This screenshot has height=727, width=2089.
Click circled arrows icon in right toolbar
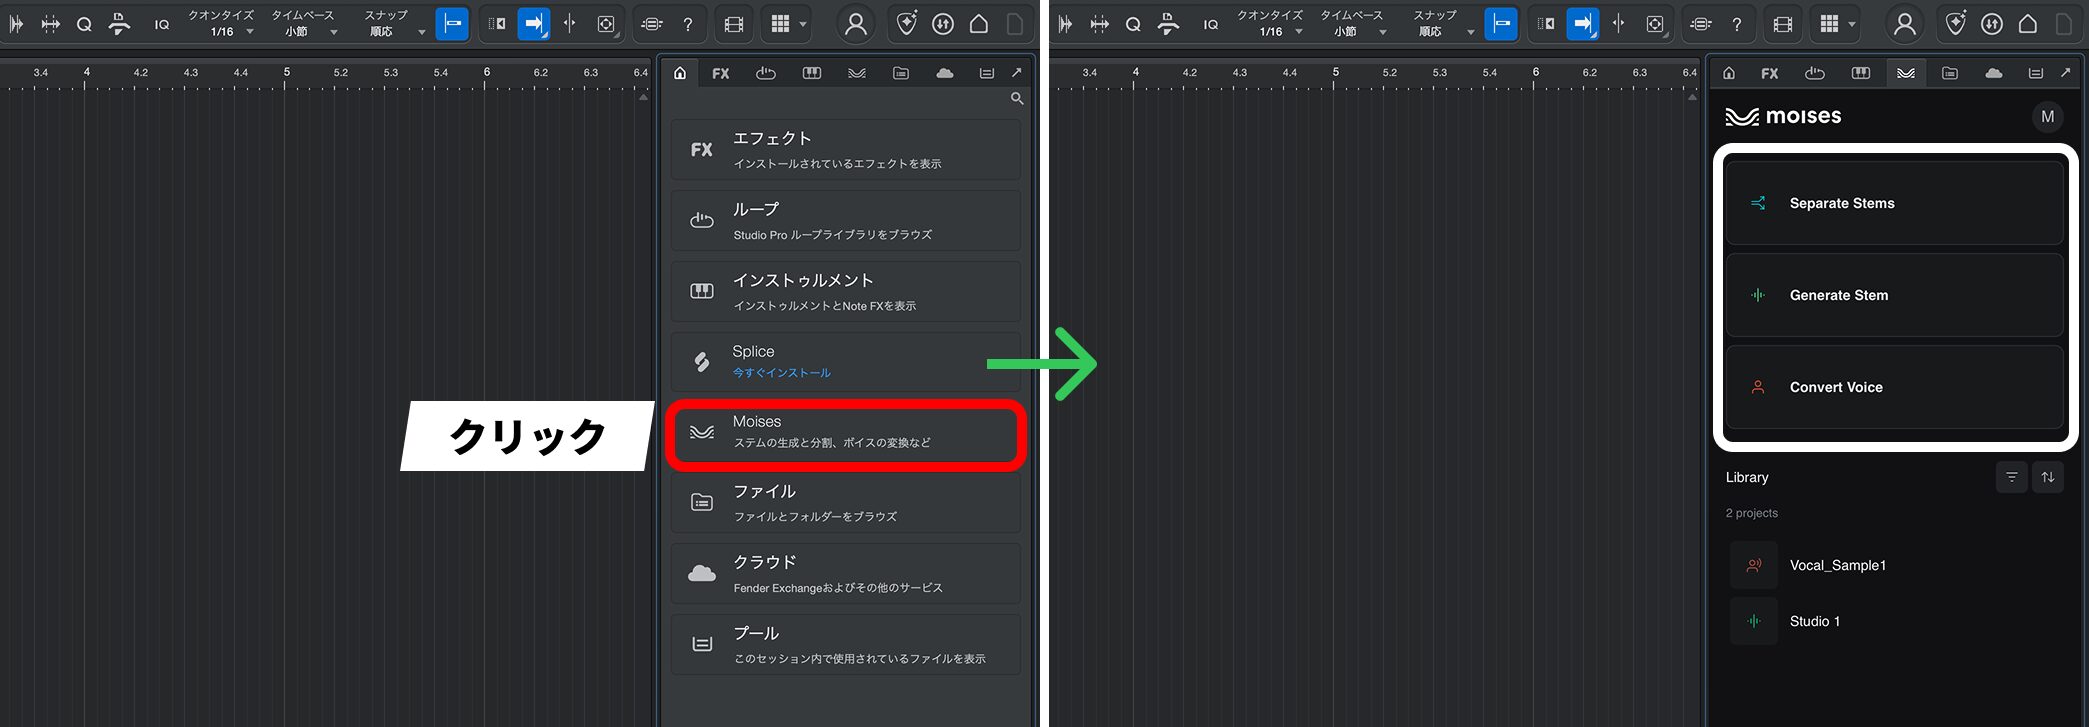pos(1992,24)
